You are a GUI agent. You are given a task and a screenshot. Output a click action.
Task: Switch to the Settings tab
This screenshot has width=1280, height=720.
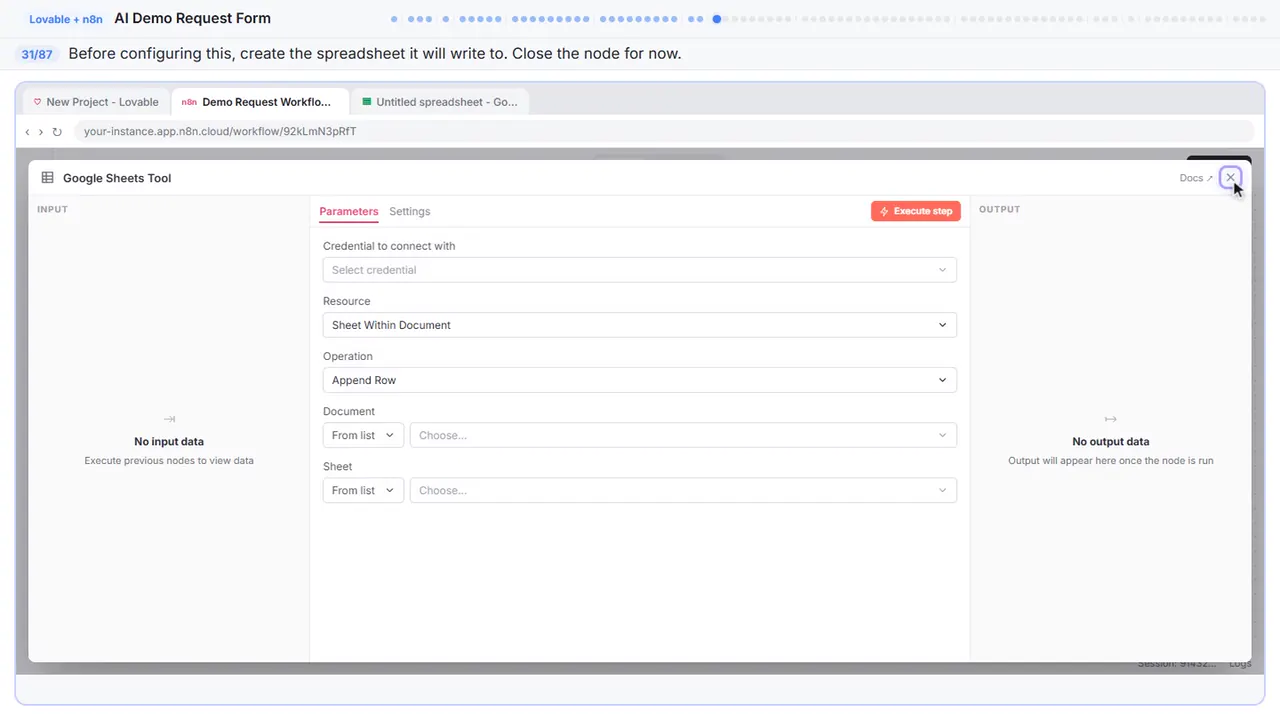(x=410, y=211)
